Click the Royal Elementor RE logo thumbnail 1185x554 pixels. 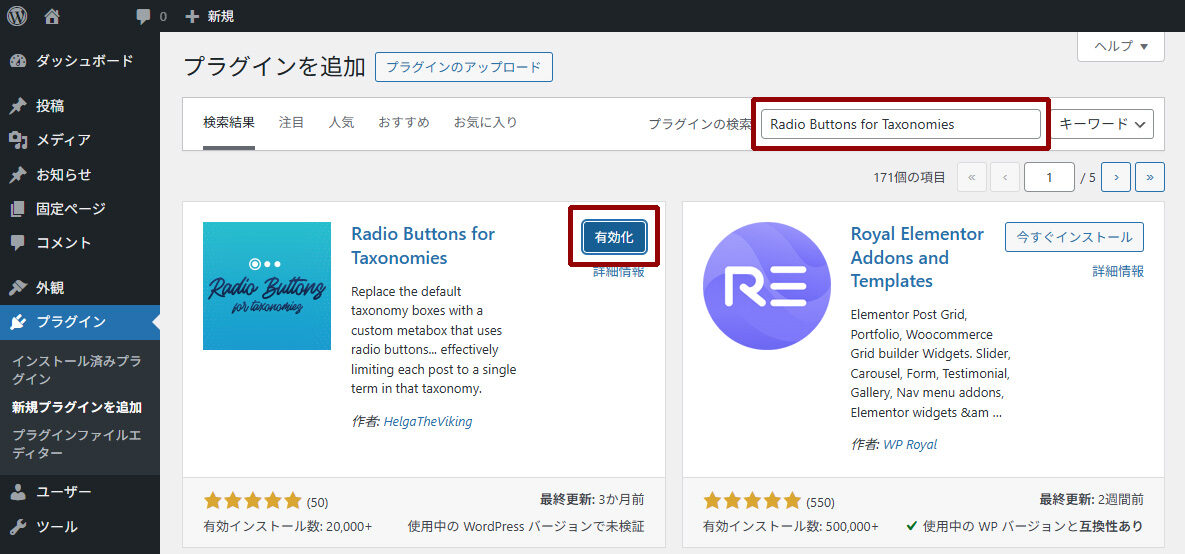(766, 286)
